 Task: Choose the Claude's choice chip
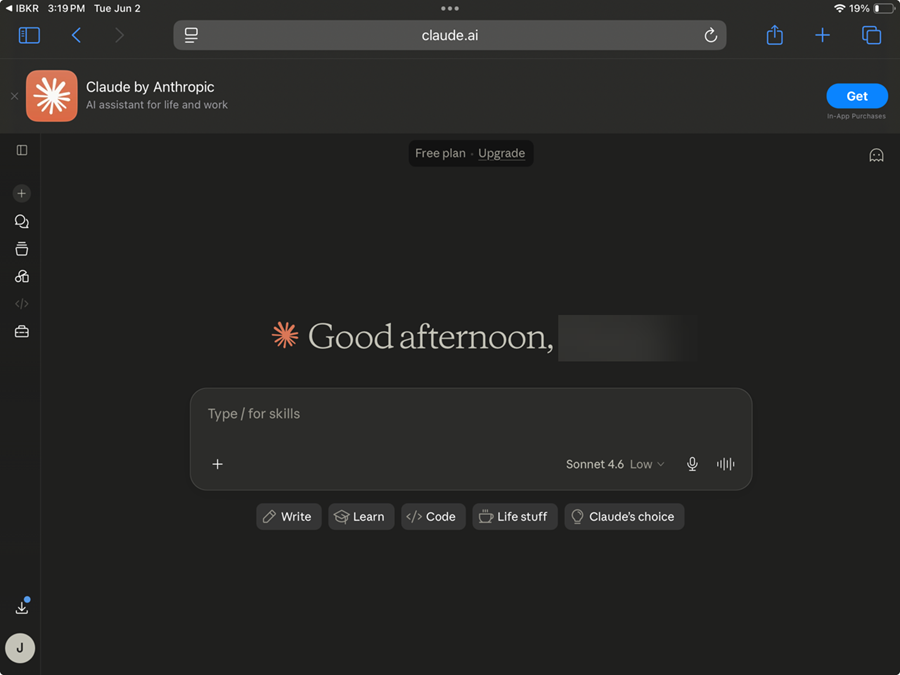pyautogui.click(x=624, y=517)
